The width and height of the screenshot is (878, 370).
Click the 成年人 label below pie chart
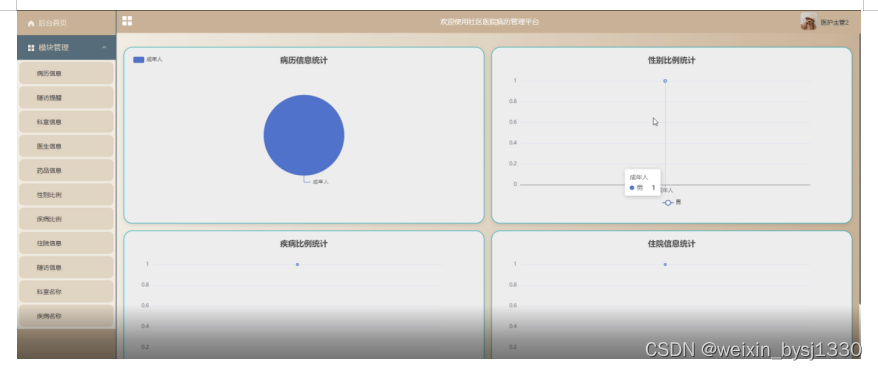coord(320,182)
